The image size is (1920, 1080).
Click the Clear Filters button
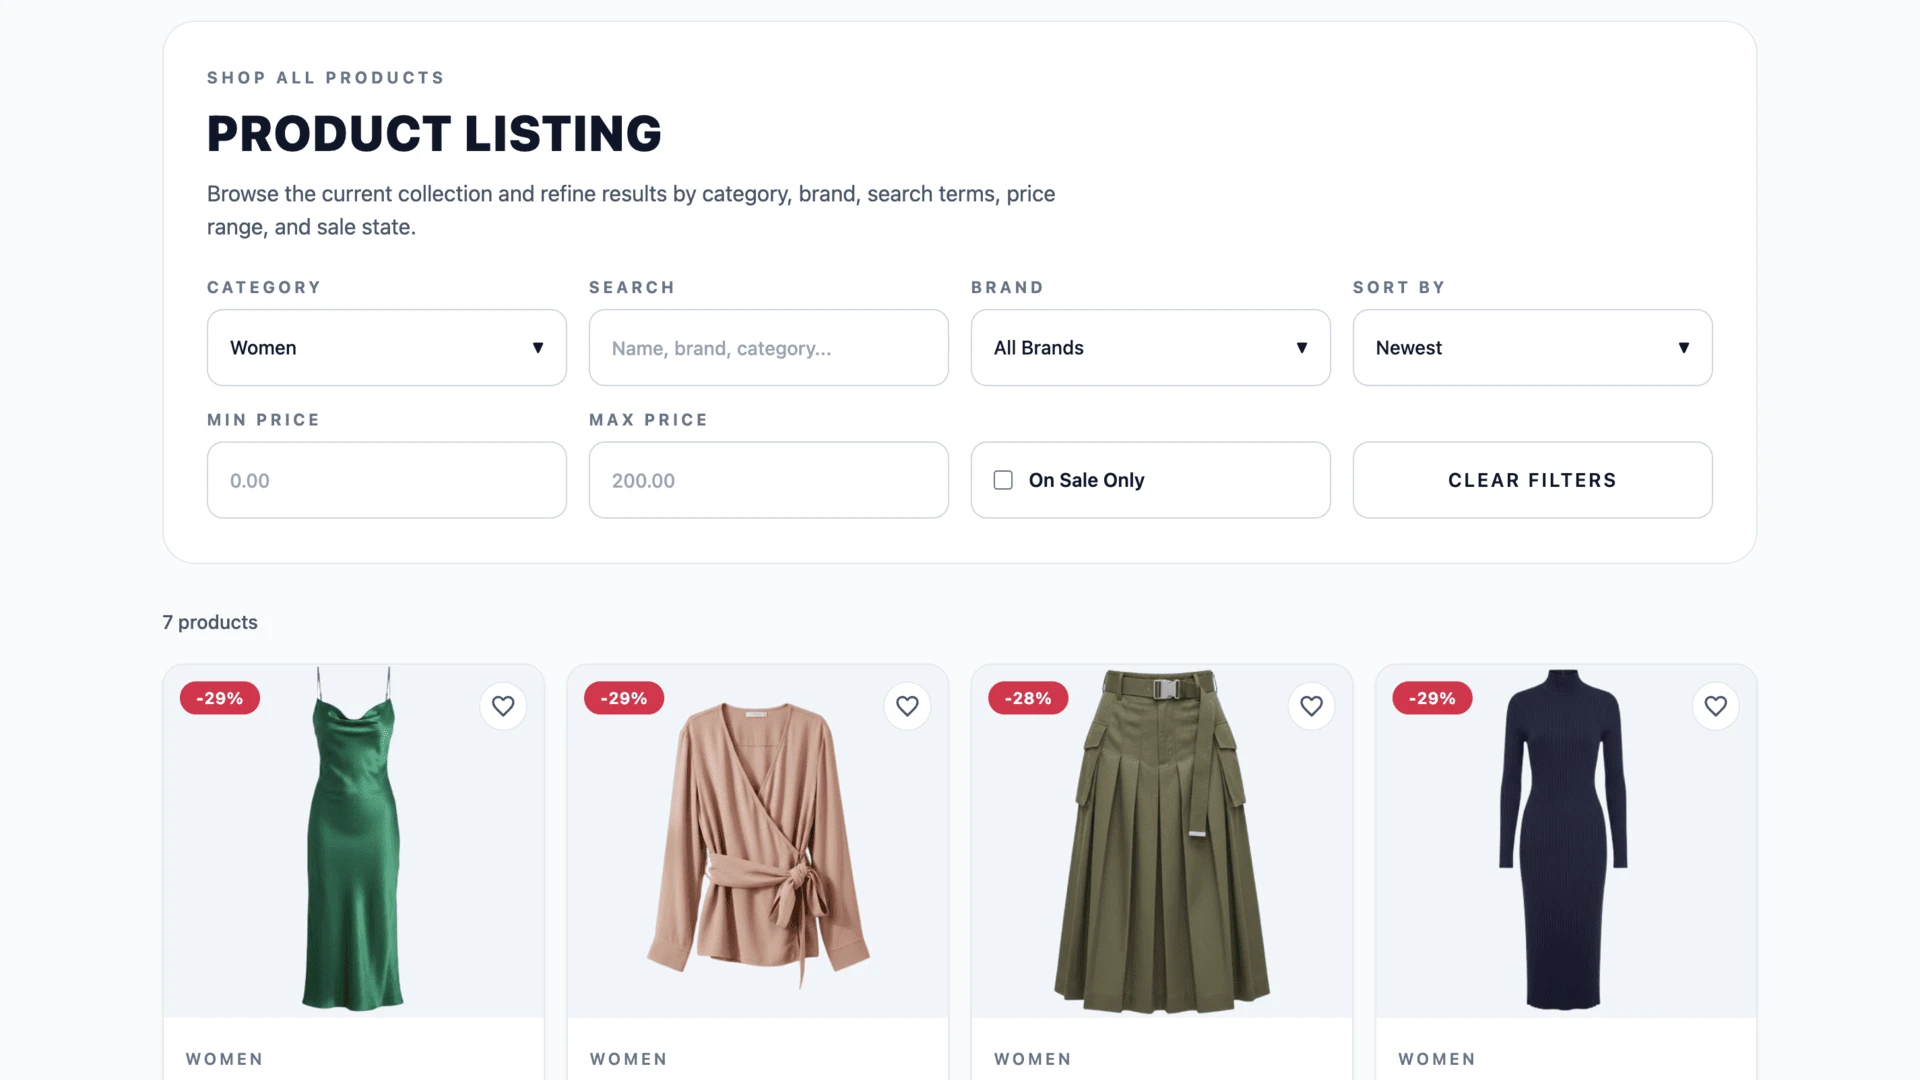point(1533,480)
